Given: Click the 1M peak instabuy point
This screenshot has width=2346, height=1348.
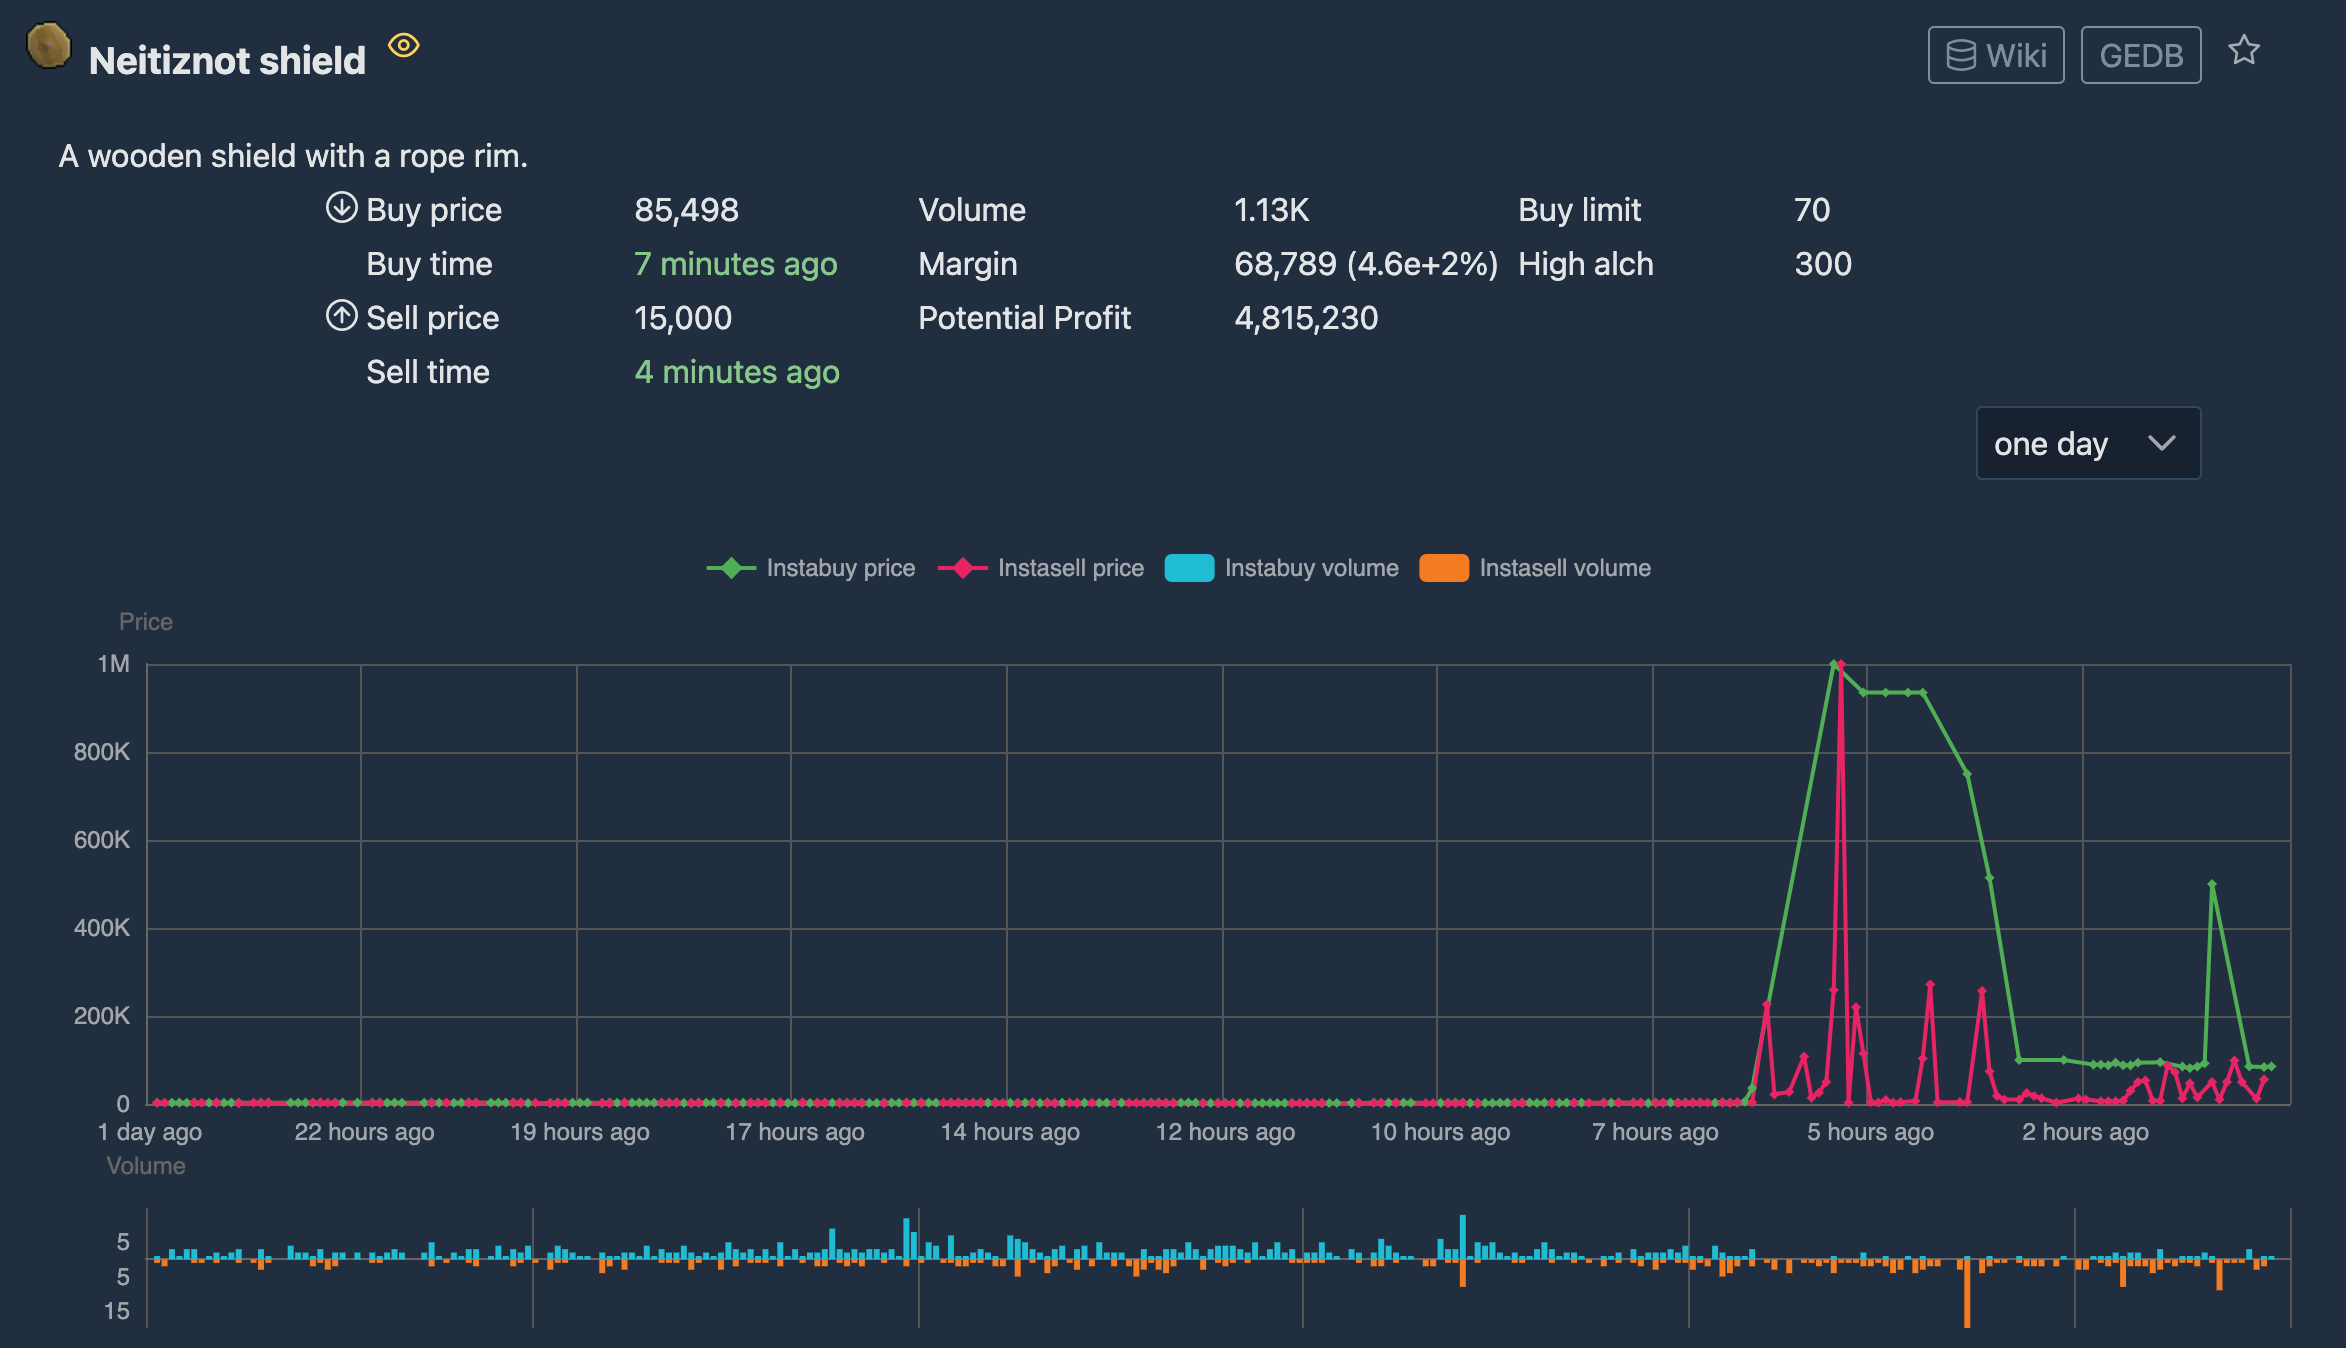Looking at the screenshot, I should click(1833, 664).
